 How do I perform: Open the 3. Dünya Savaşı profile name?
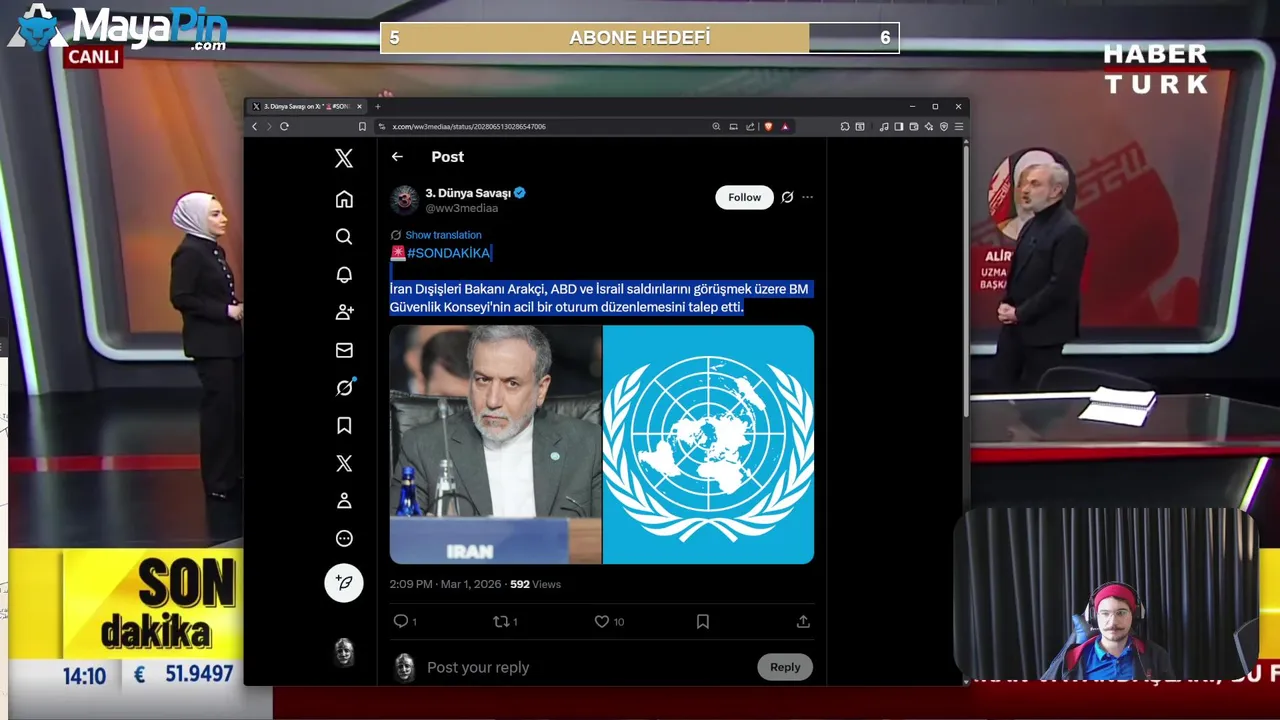tap(468, 193)
